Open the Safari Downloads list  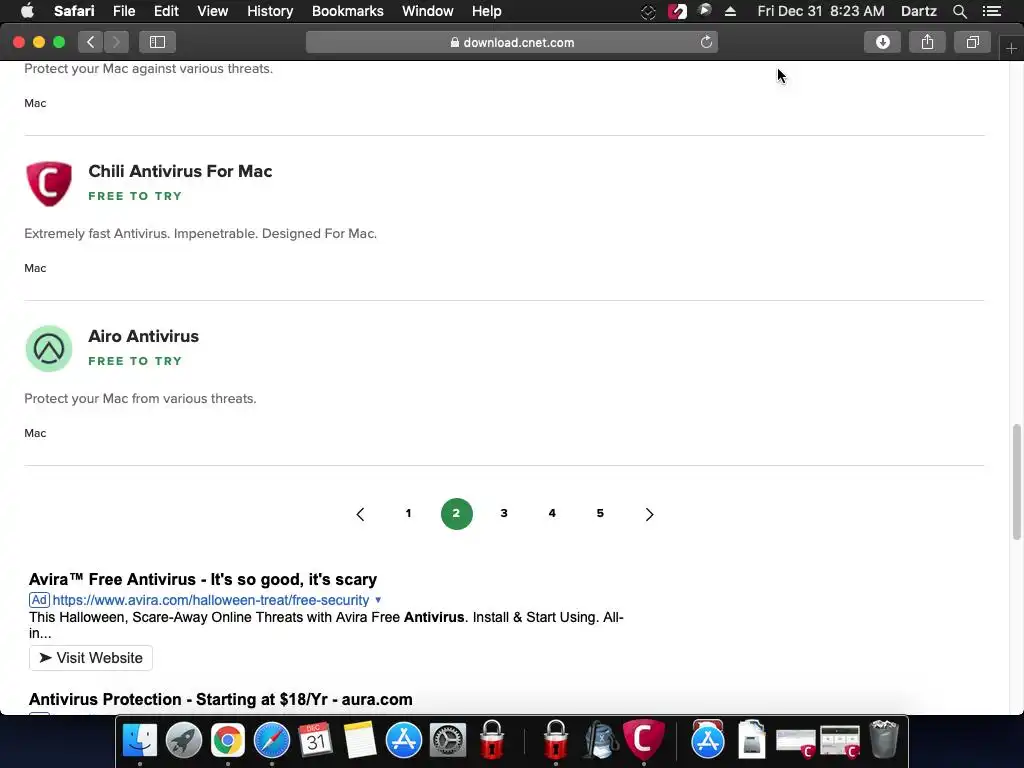click(882, 42)
